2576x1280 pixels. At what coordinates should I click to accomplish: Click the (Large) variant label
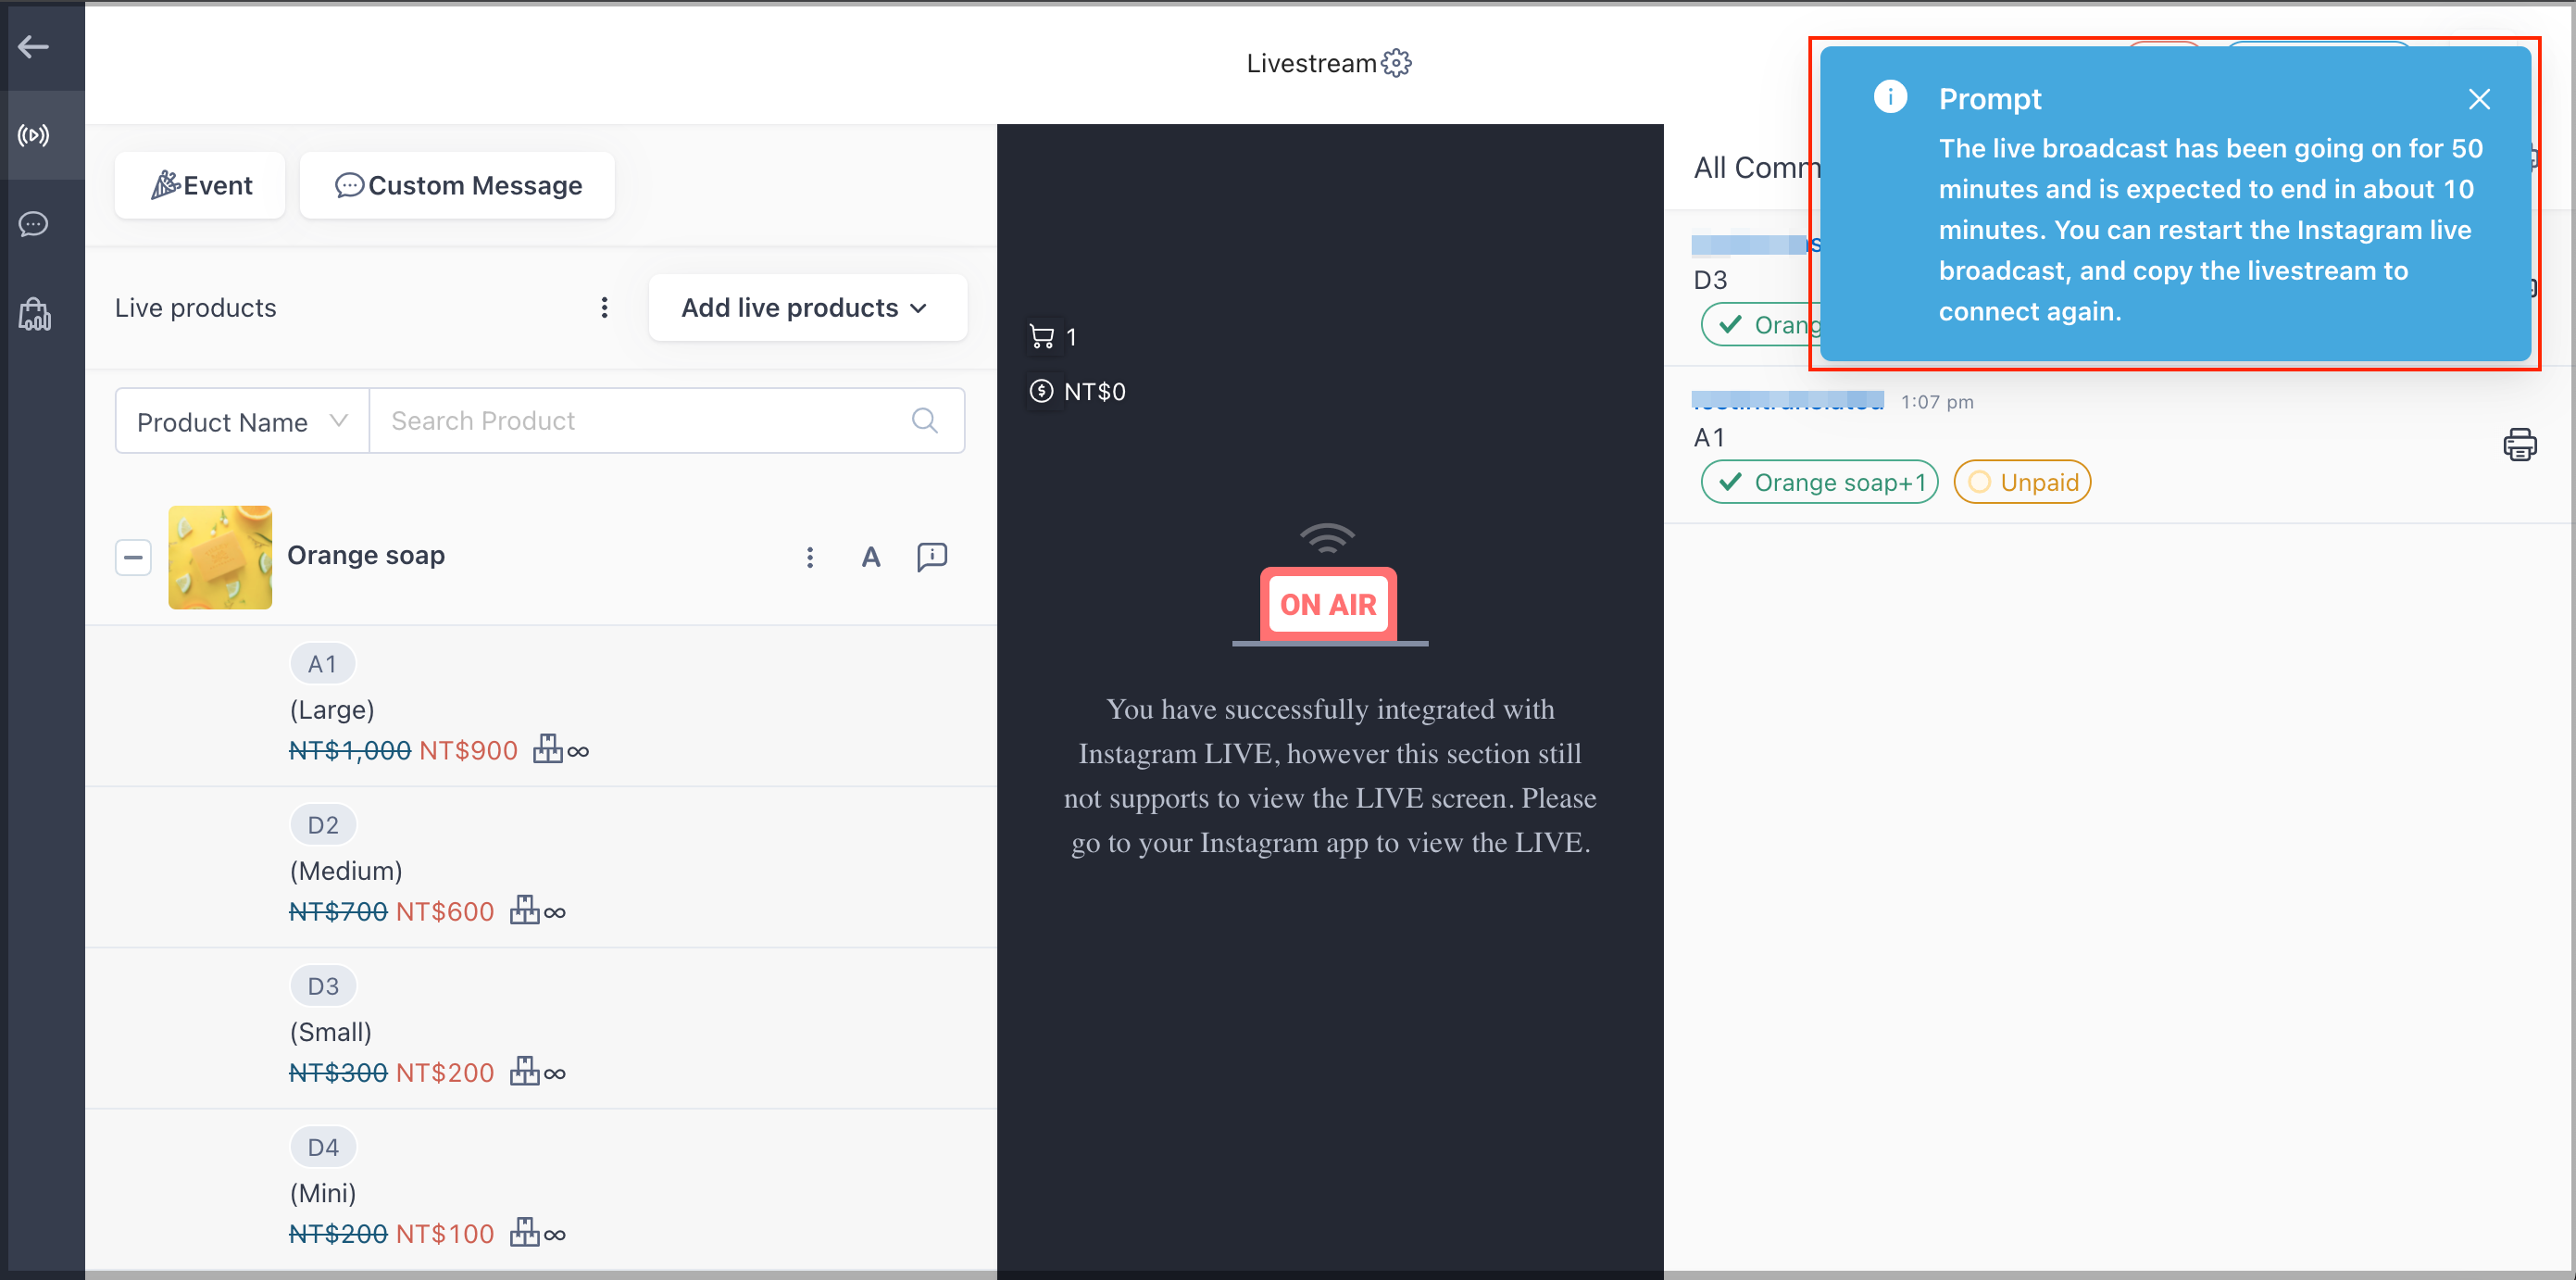pos(332,710)
